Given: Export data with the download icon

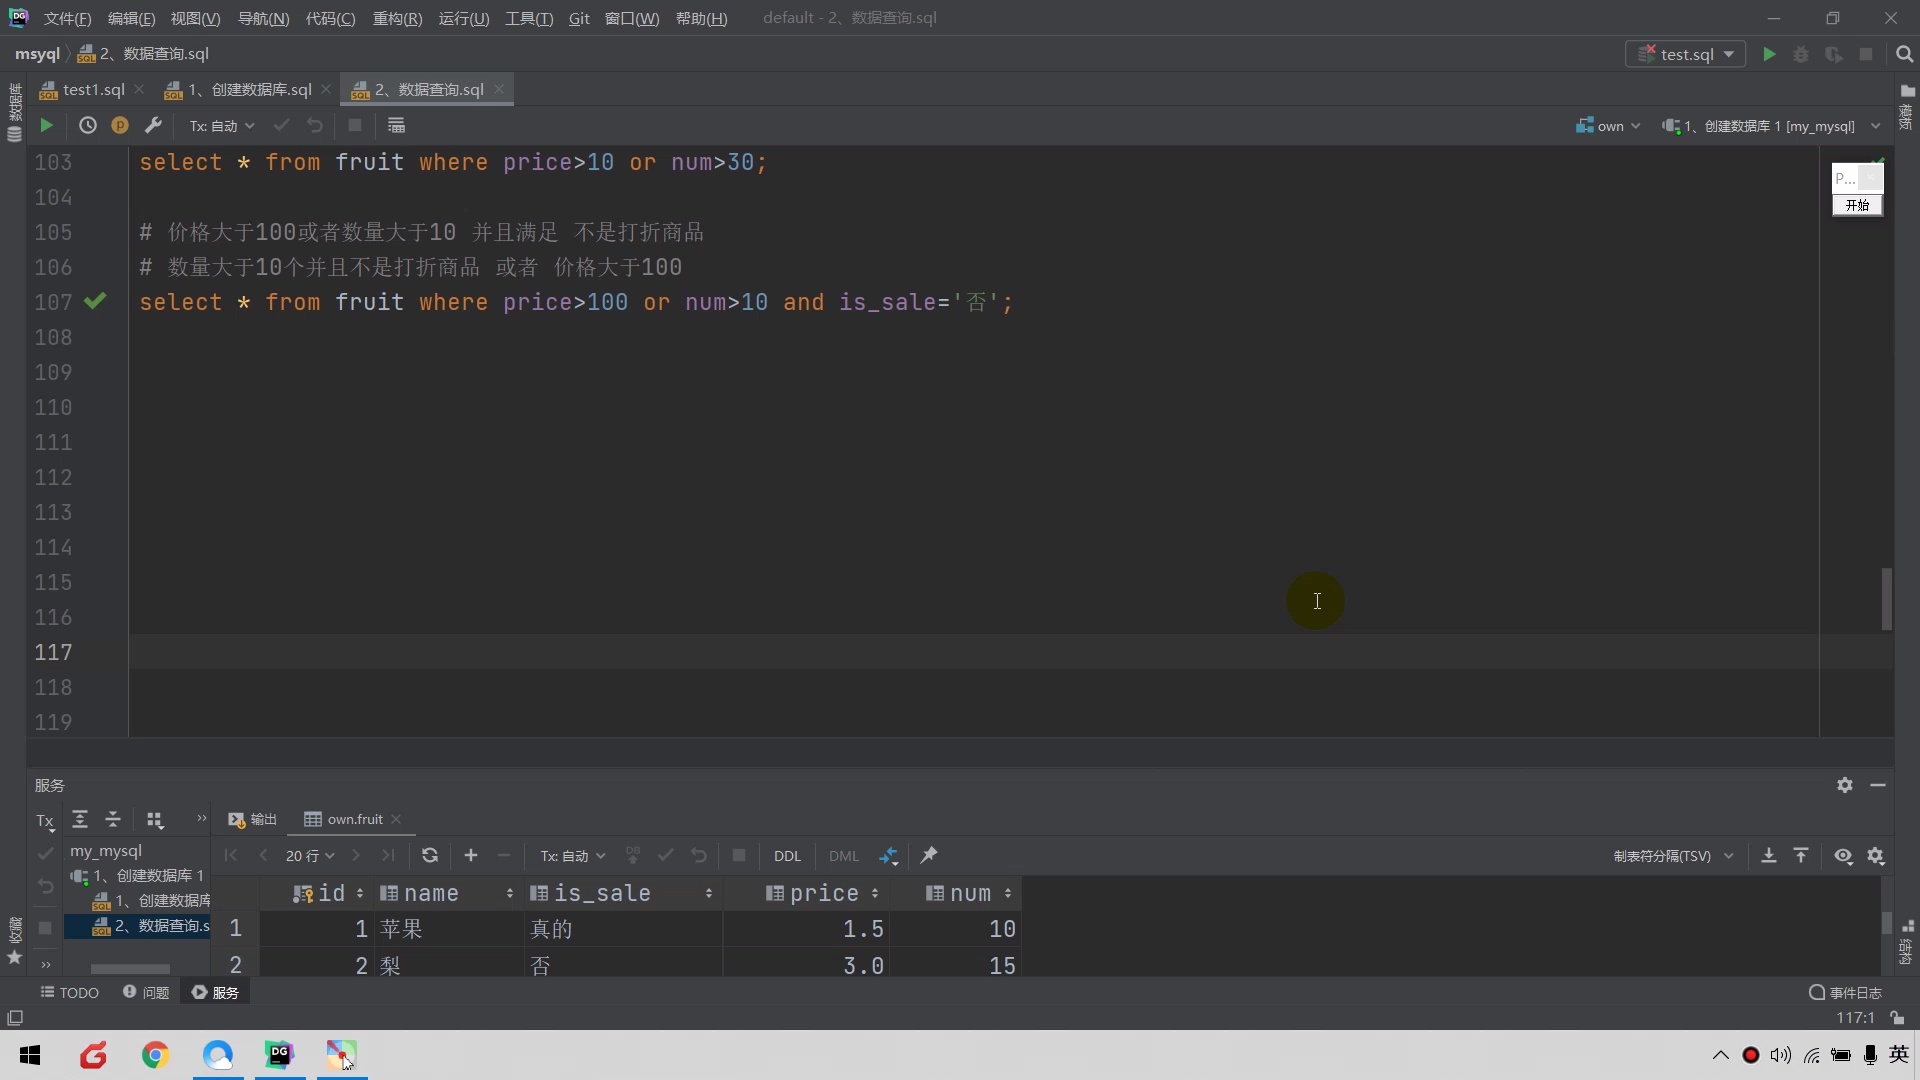Looking at the screenshot, I should point(1769,856).
